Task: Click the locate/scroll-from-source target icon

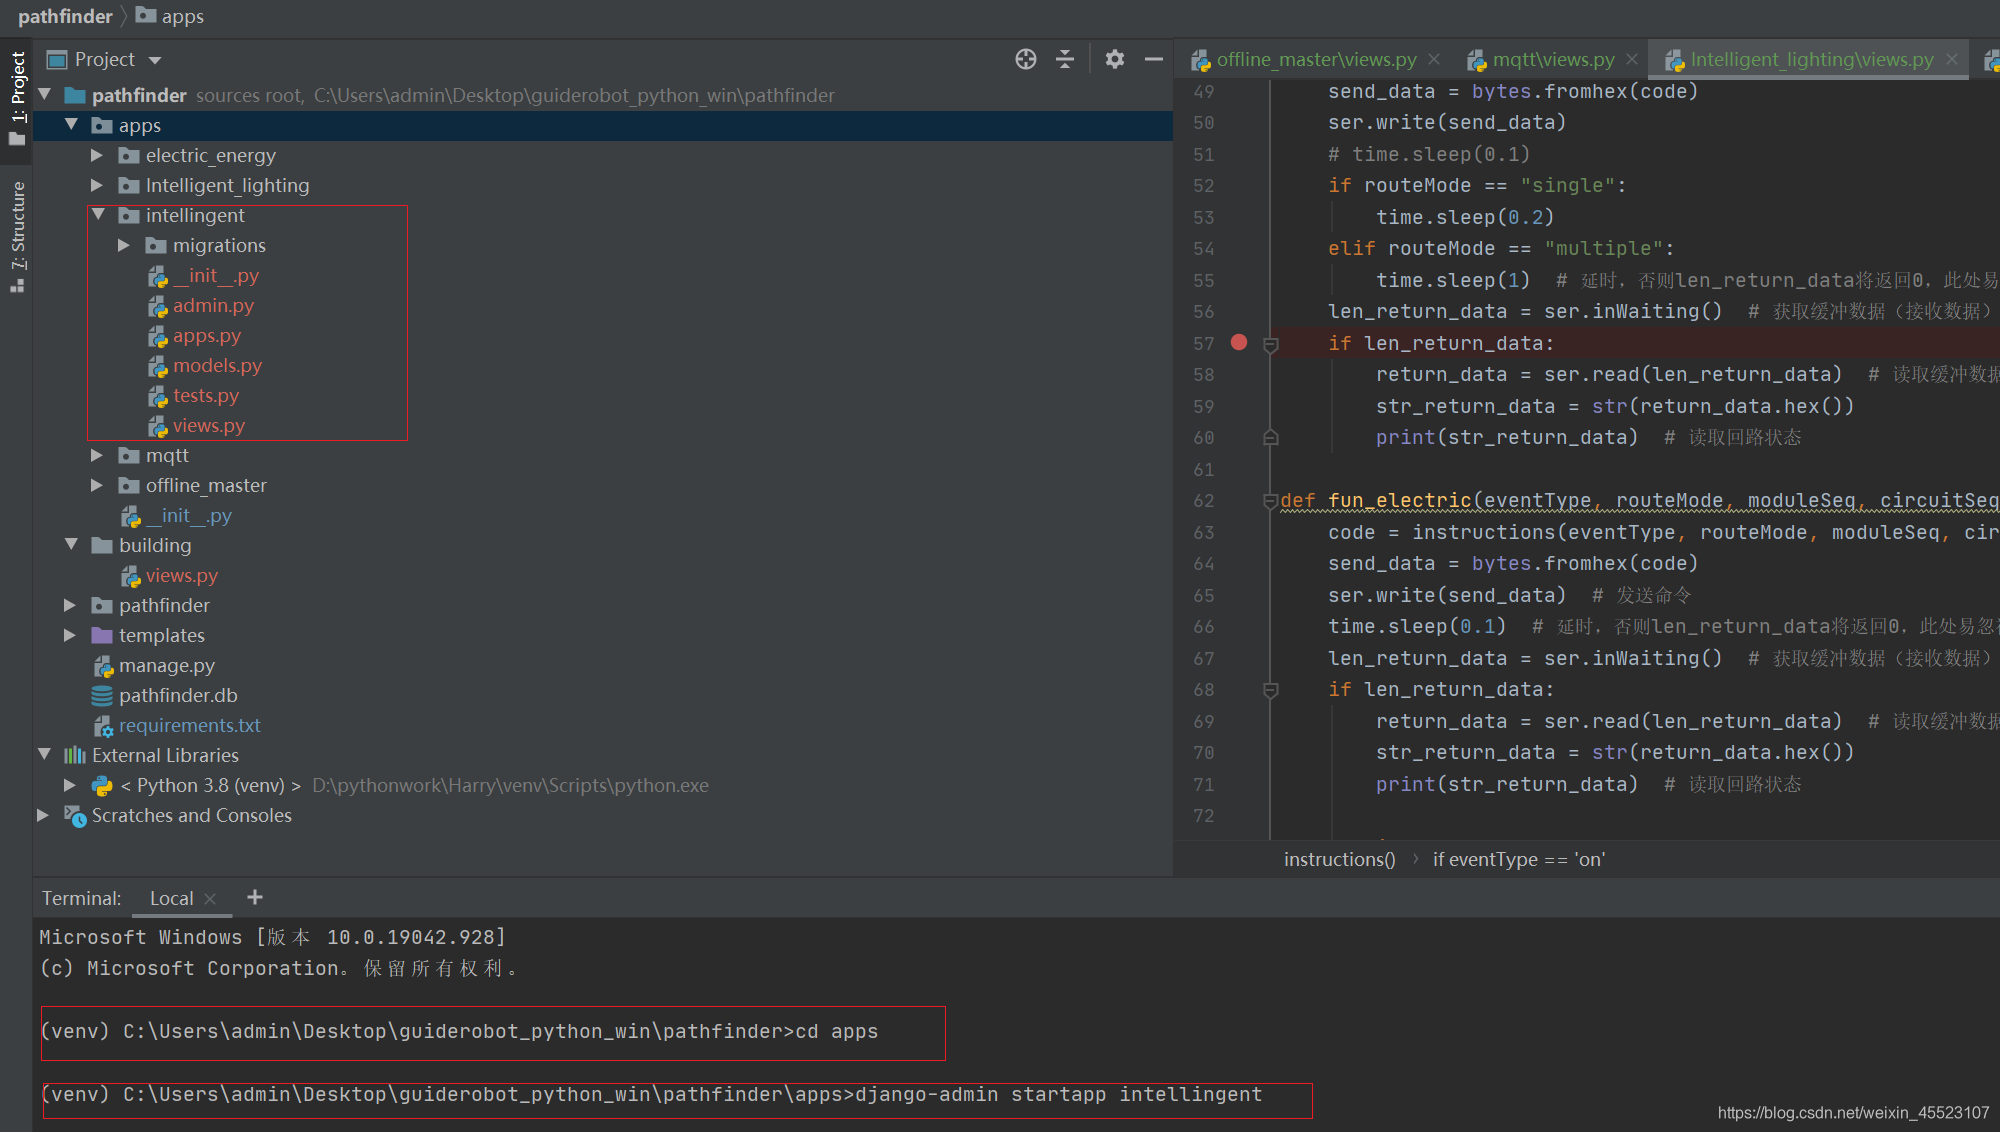Action: click(x=1026, y=59)
